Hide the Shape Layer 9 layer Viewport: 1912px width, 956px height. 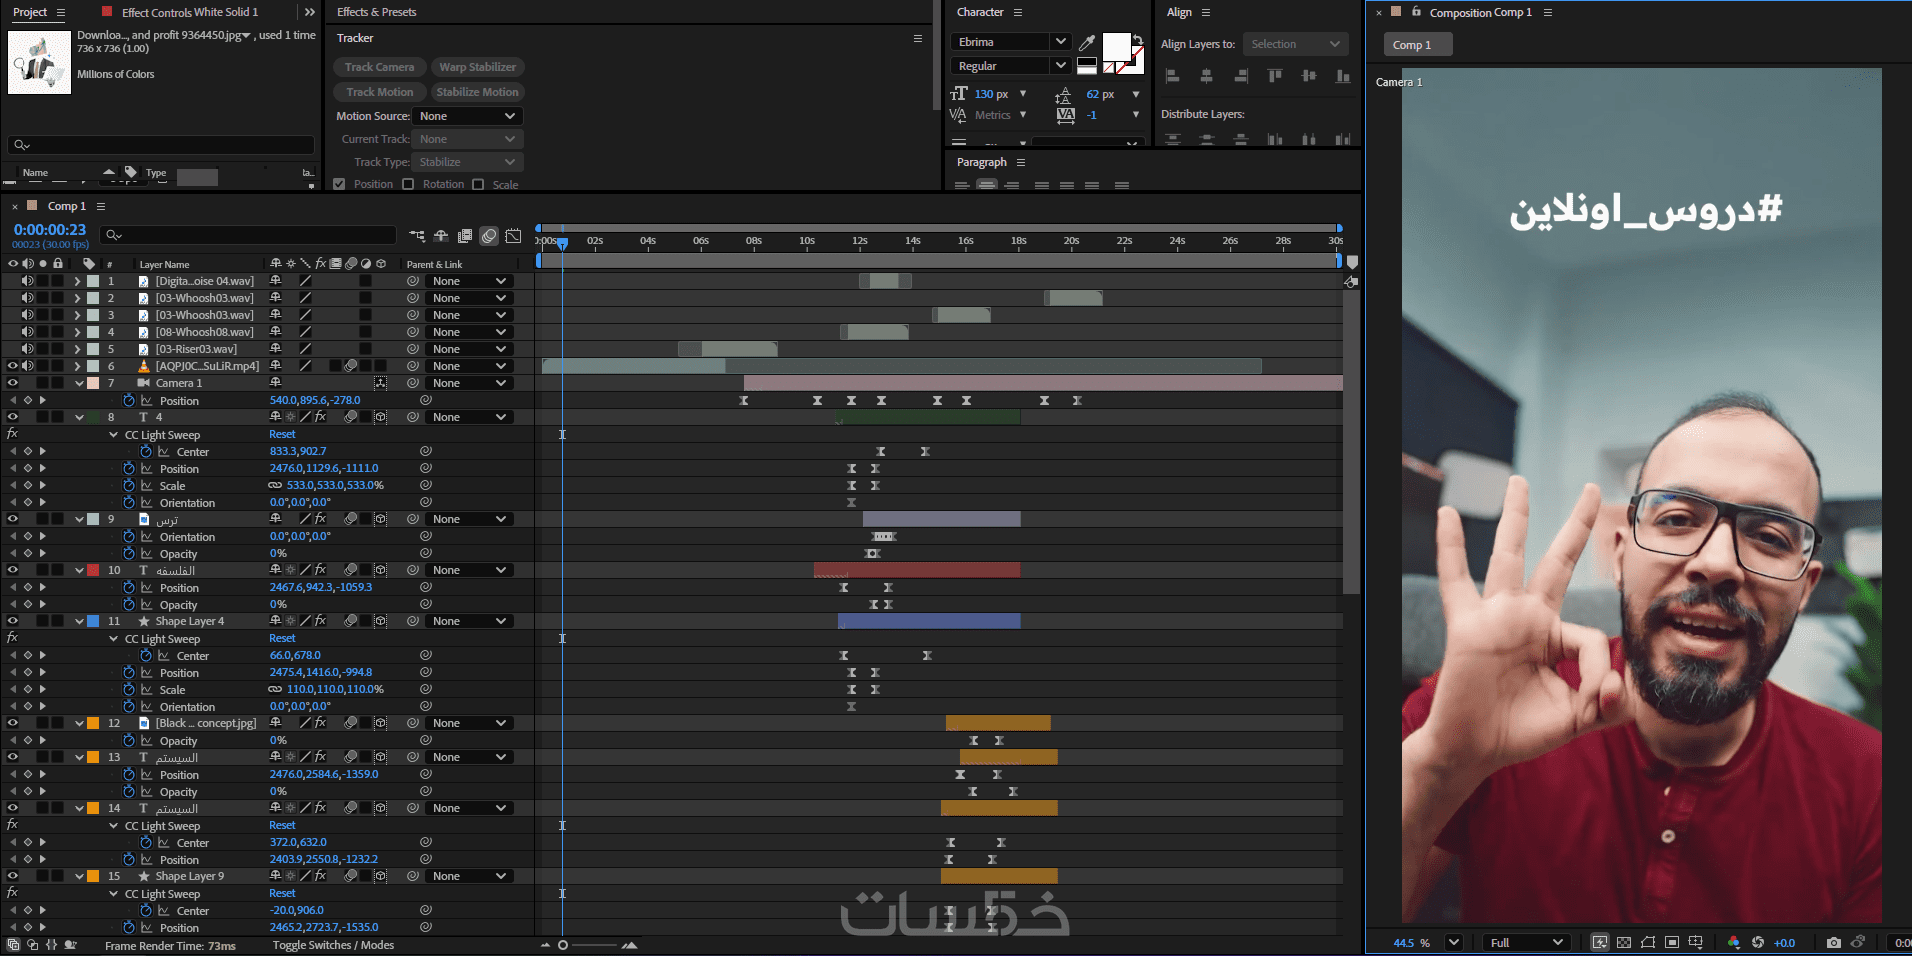tap(13, 876)
